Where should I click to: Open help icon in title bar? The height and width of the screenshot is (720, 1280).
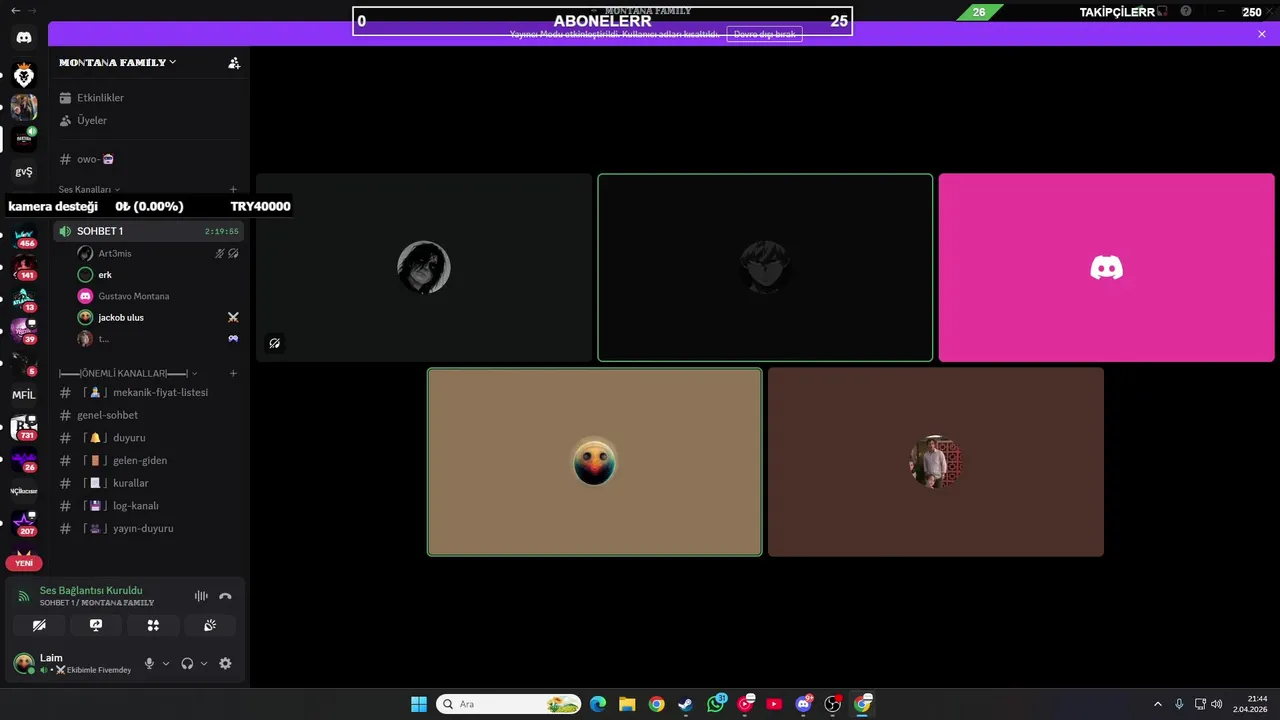(1186, 11)
